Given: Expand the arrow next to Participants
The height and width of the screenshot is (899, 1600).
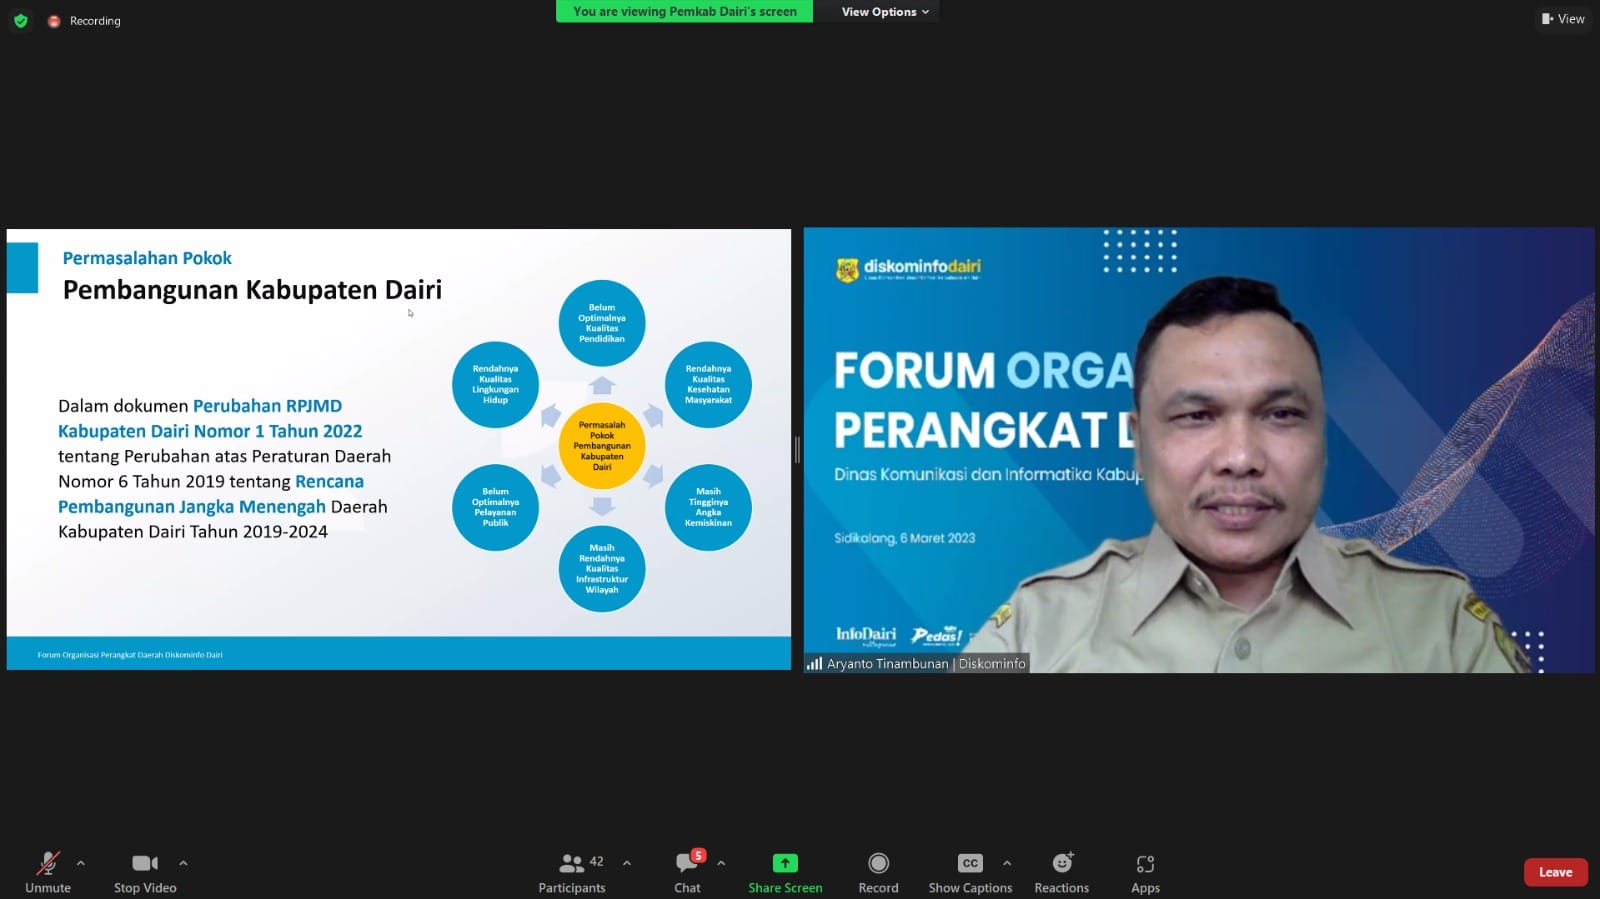Looking at the screenshot, I should coord(627,863).
